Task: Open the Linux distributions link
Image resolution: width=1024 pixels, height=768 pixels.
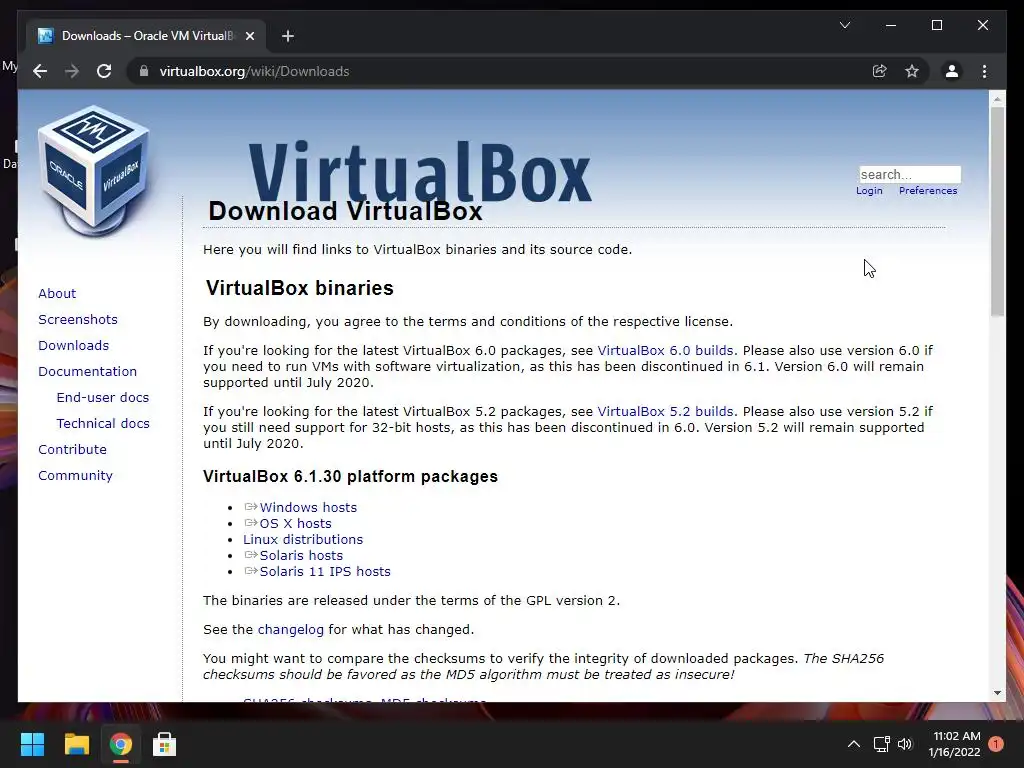Action: click(x=303, y=539)
